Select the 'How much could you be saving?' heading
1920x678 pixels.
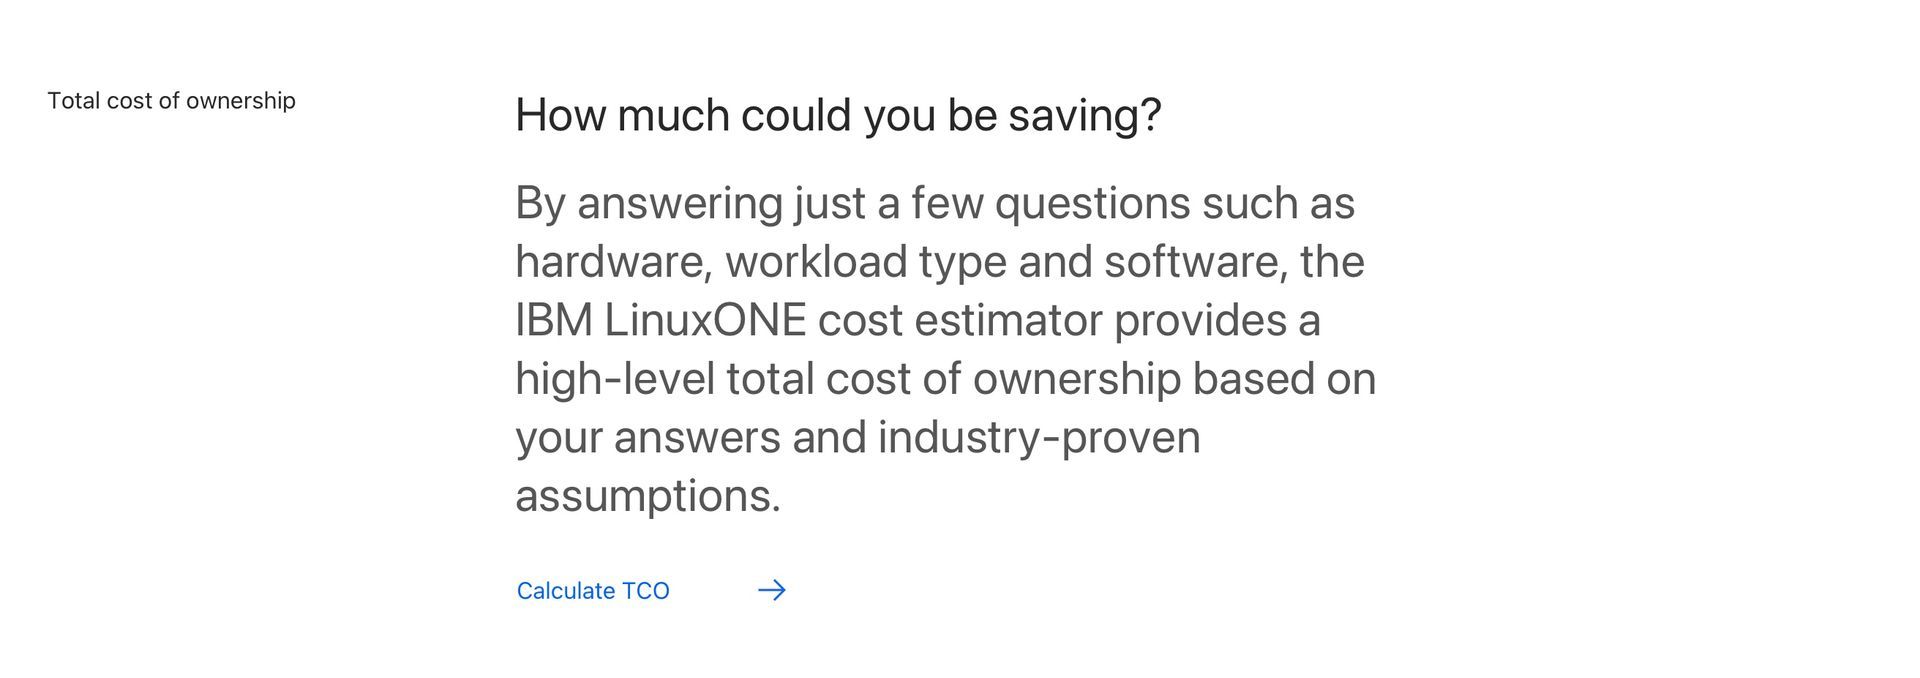click(x=838, y=115)
